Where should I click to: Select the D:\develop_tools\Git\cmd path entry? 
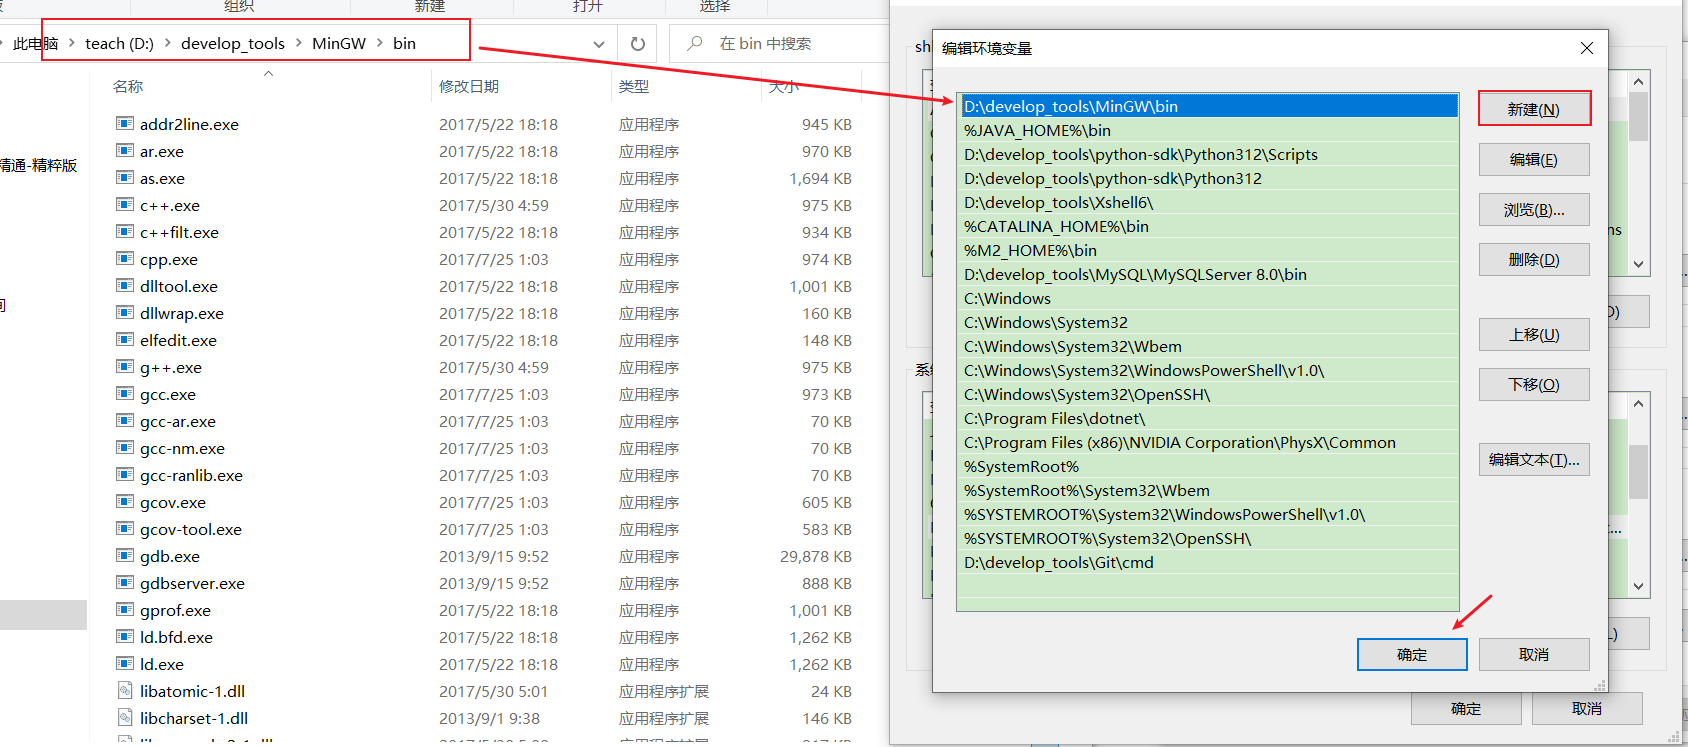coord(1058,563)
